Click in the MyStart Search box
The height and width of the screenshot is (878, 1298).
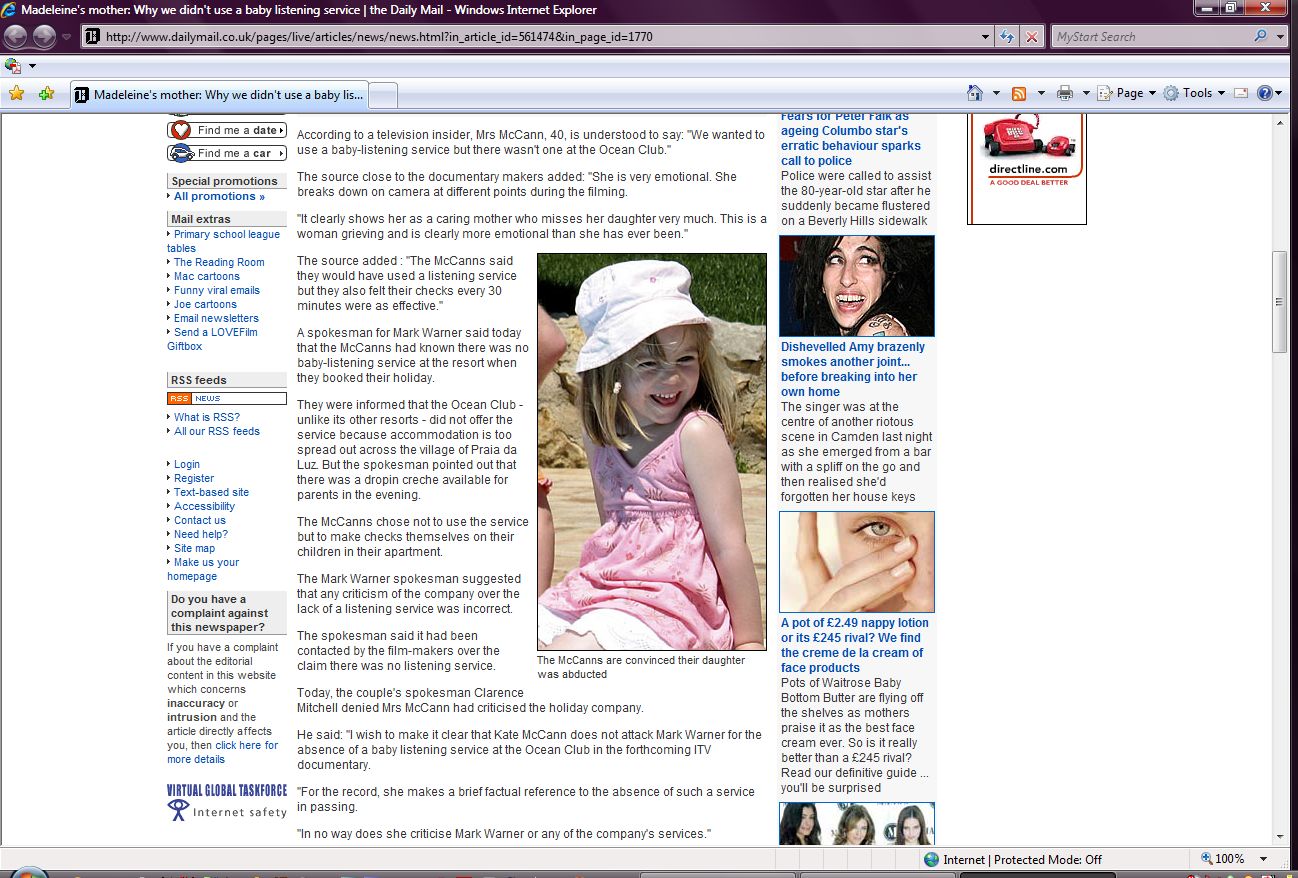point(1150,37)
